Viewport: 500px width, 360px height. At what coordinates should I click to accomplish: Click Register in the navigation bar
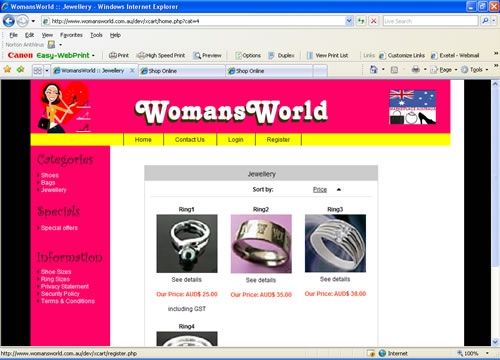(x=278, y=140)
